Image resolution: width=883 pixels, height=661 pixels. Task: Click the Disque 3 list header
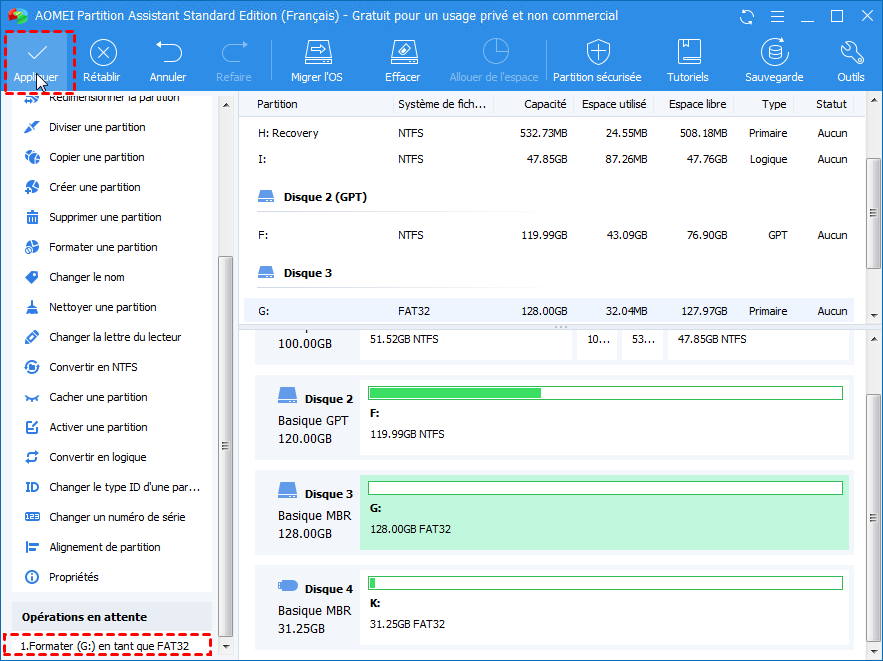[x=307, y=273]
